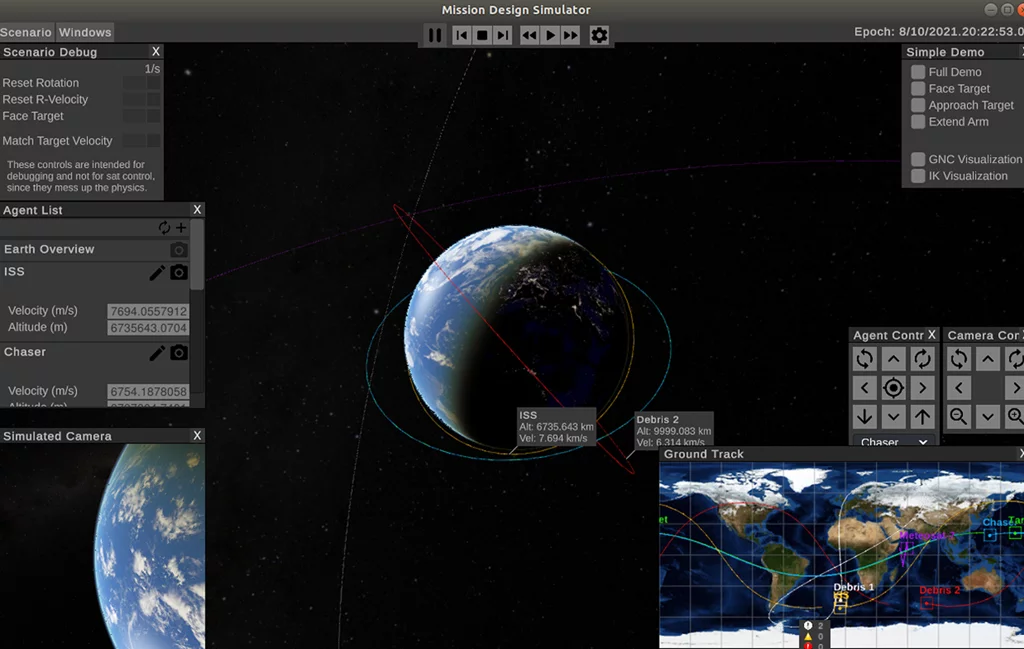
Task: Add a new agent with plus icon
Action: 181,228
